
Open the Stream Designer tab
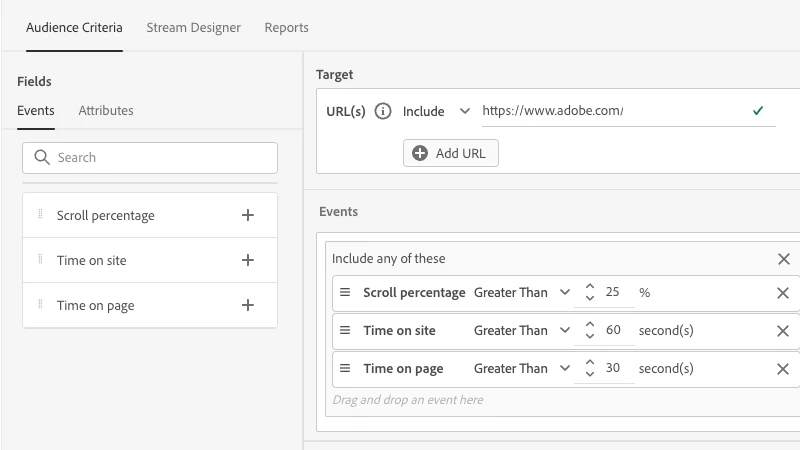click(193, 28)
